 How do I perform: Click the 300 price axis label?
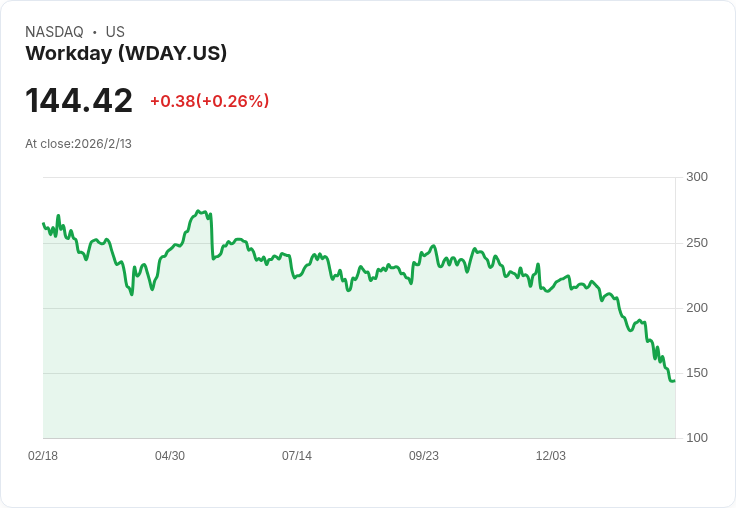tap(697, 177)
